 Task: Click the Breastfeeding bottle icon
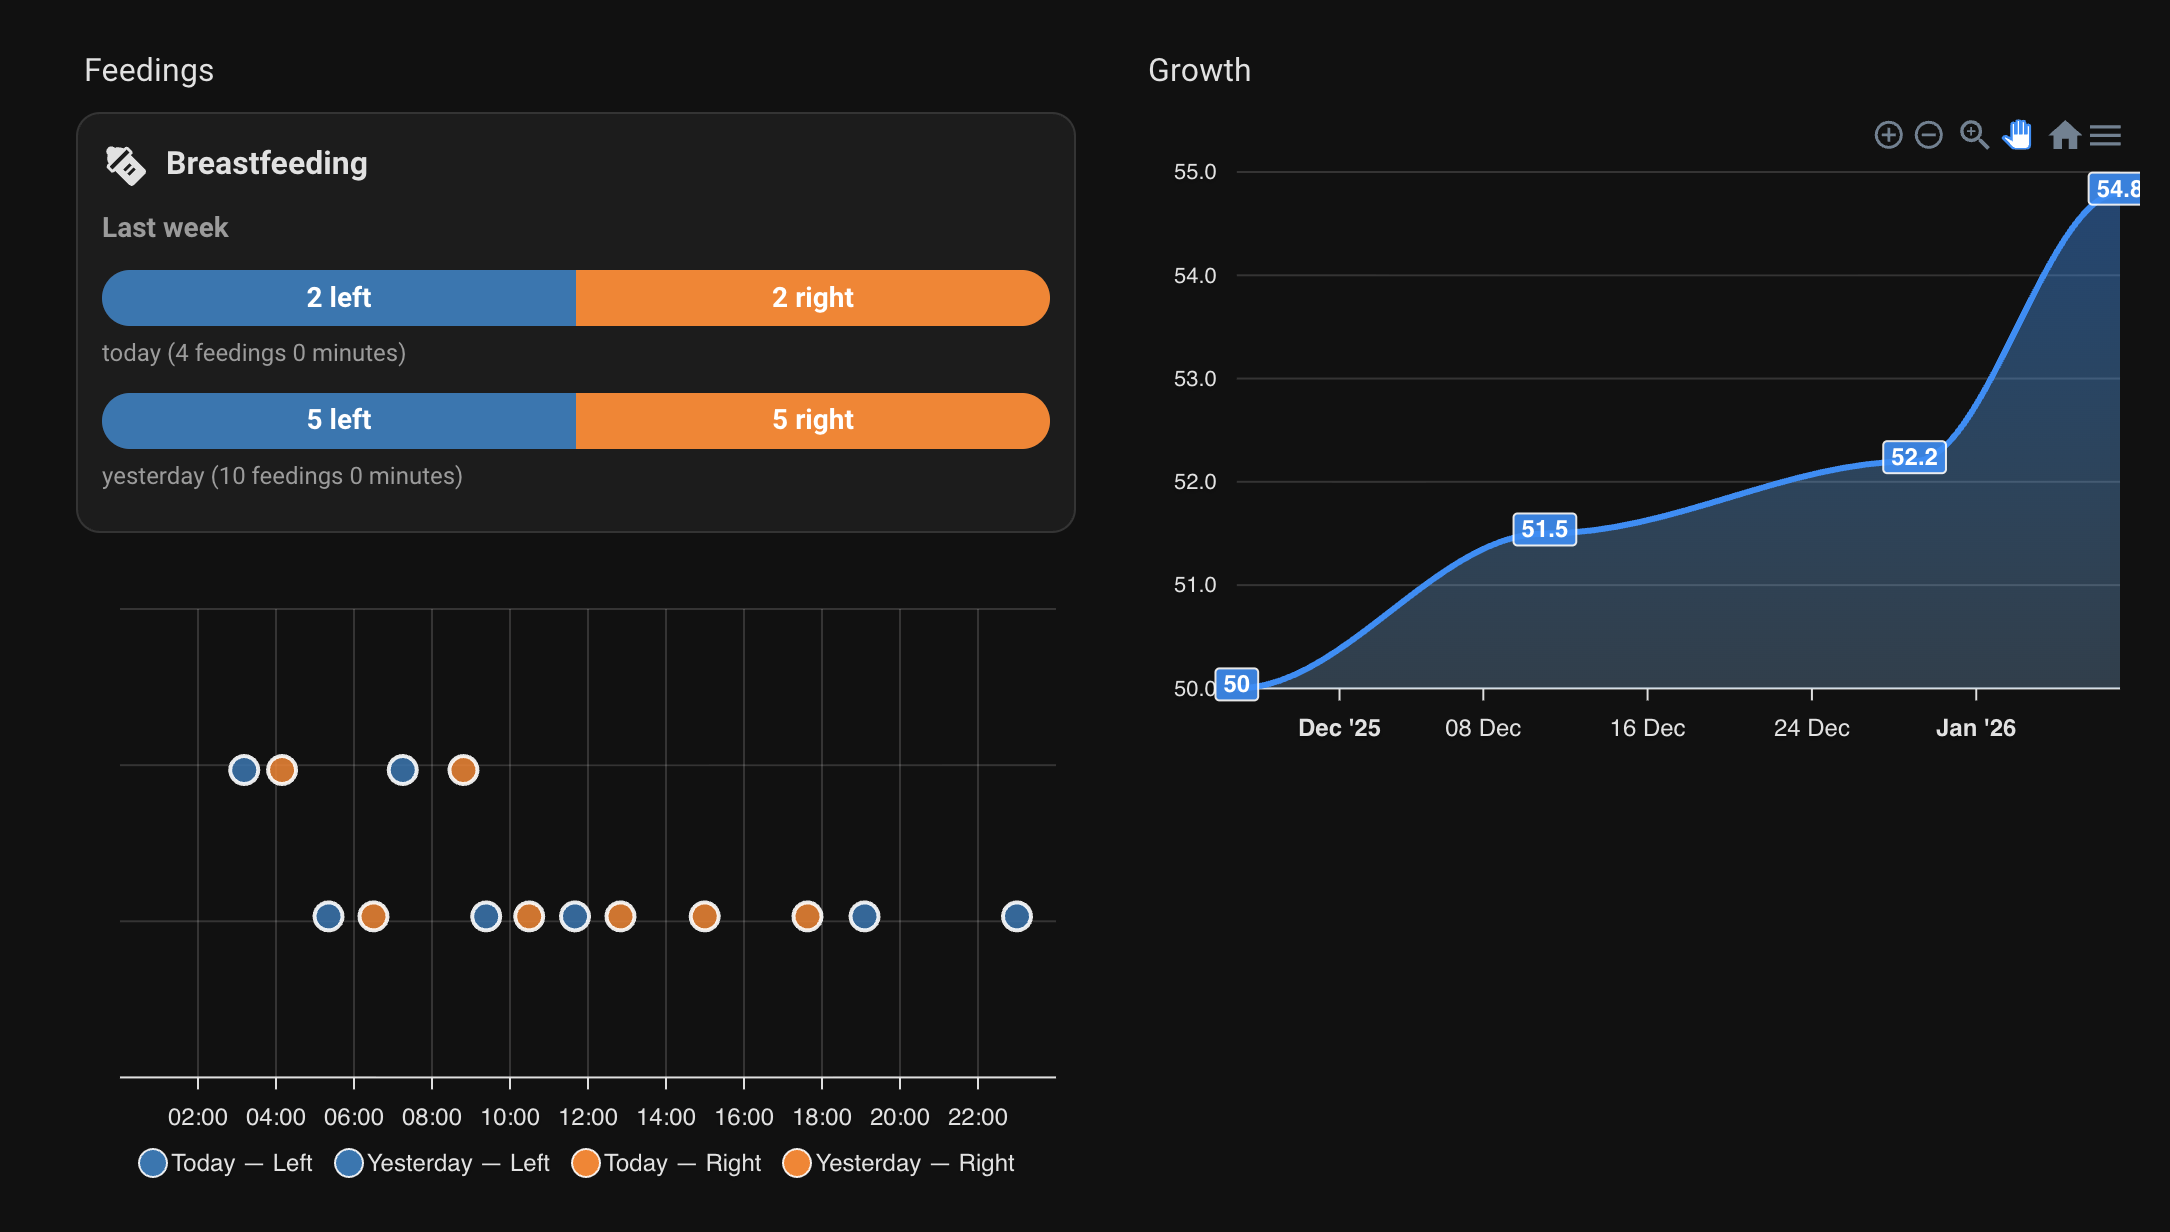126,165
